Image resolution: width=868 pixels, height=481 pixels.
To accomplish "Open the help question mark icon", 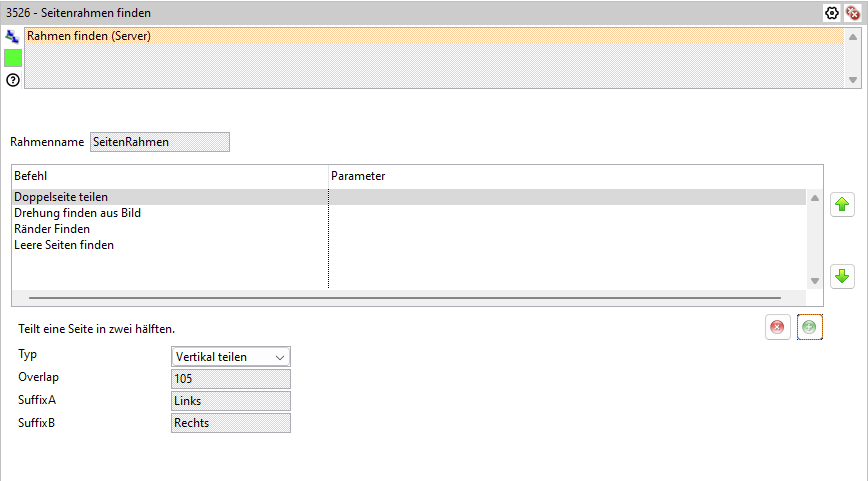I will pyautogui.click(x=13, y=80).
